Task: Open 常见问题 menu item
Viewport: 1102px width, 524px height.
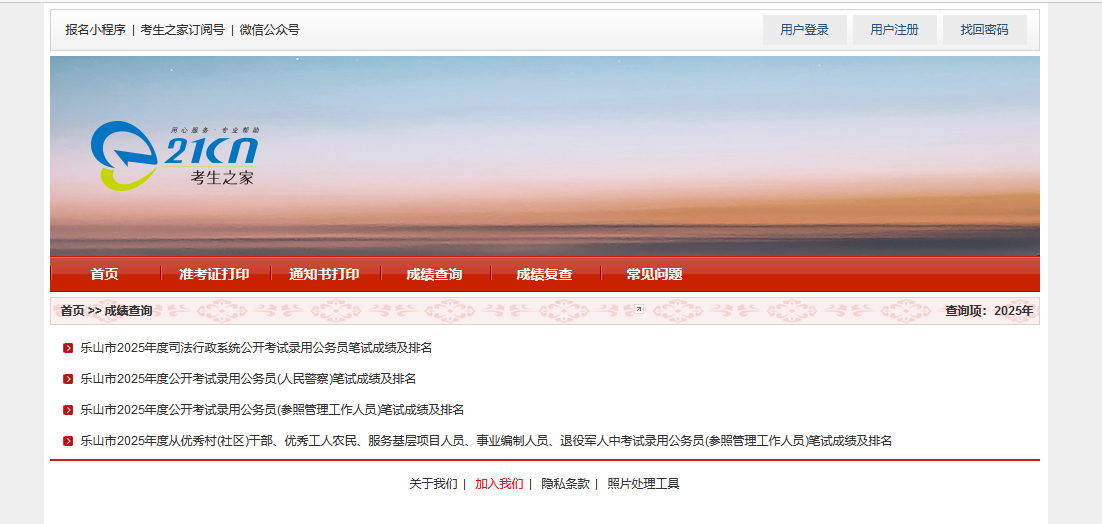Action: [654, 275]
